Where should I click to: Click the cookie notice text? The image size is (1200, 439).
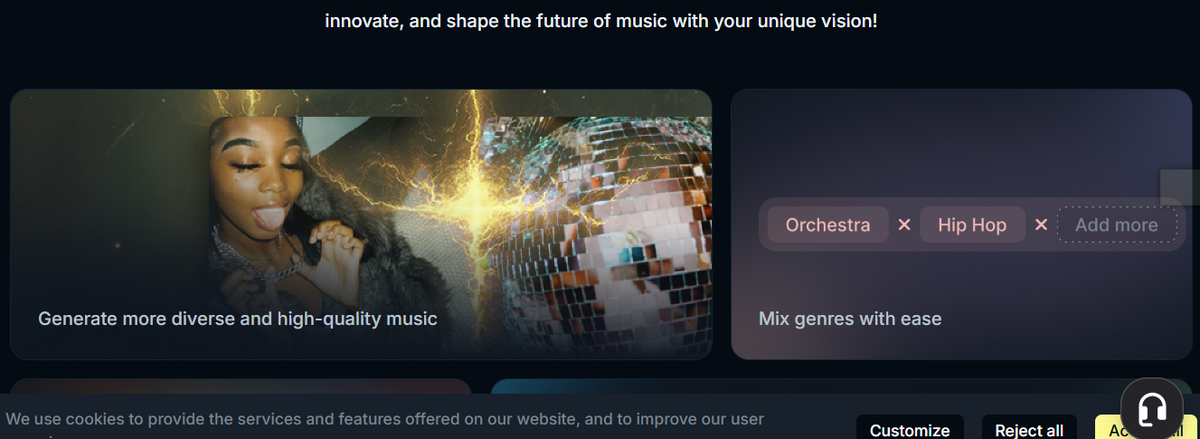click(385, 420)
